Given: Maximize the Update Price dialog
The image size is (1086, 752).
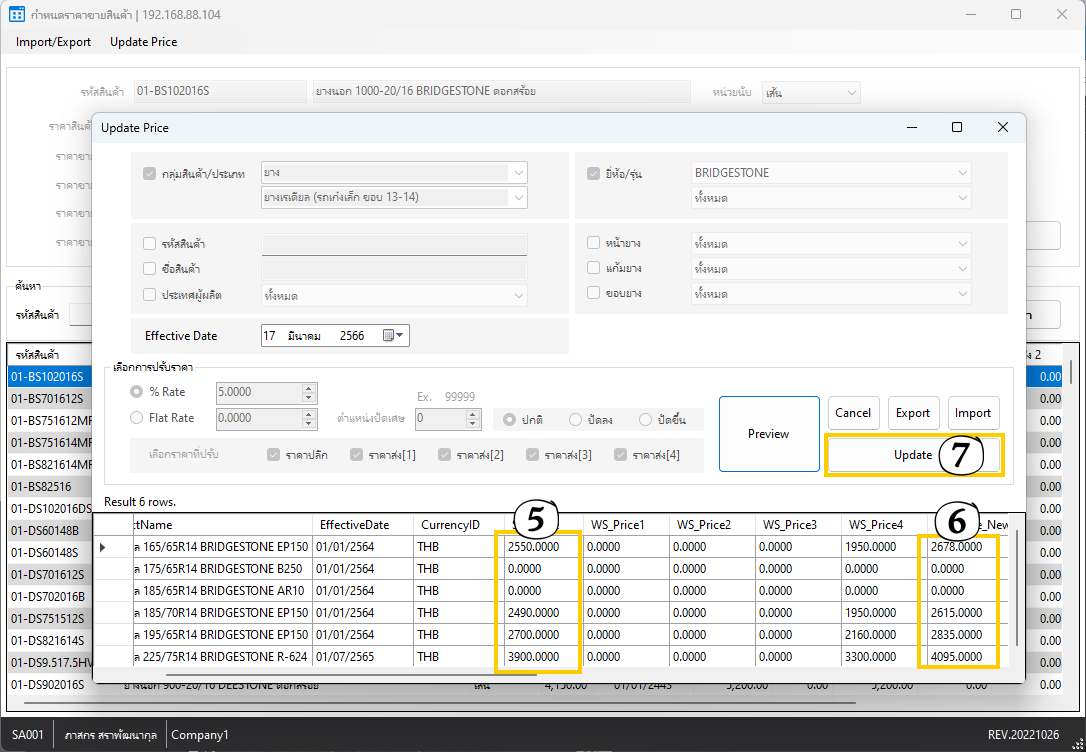Looking at the screenshot, I should click(x=957, y=128).
